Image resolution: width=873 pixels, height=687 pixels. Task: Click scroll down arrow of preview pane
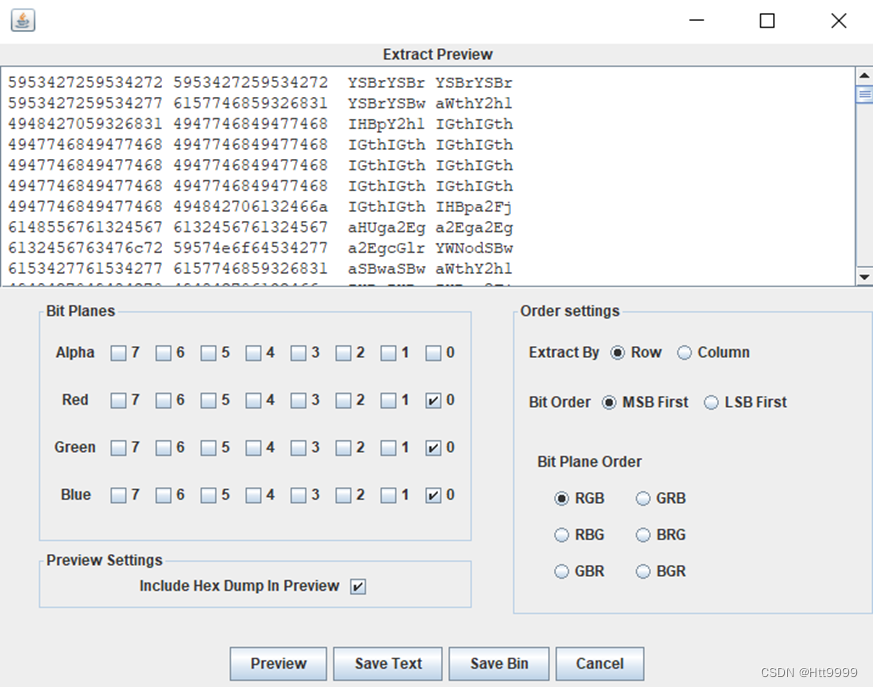(x=864, y=276)
